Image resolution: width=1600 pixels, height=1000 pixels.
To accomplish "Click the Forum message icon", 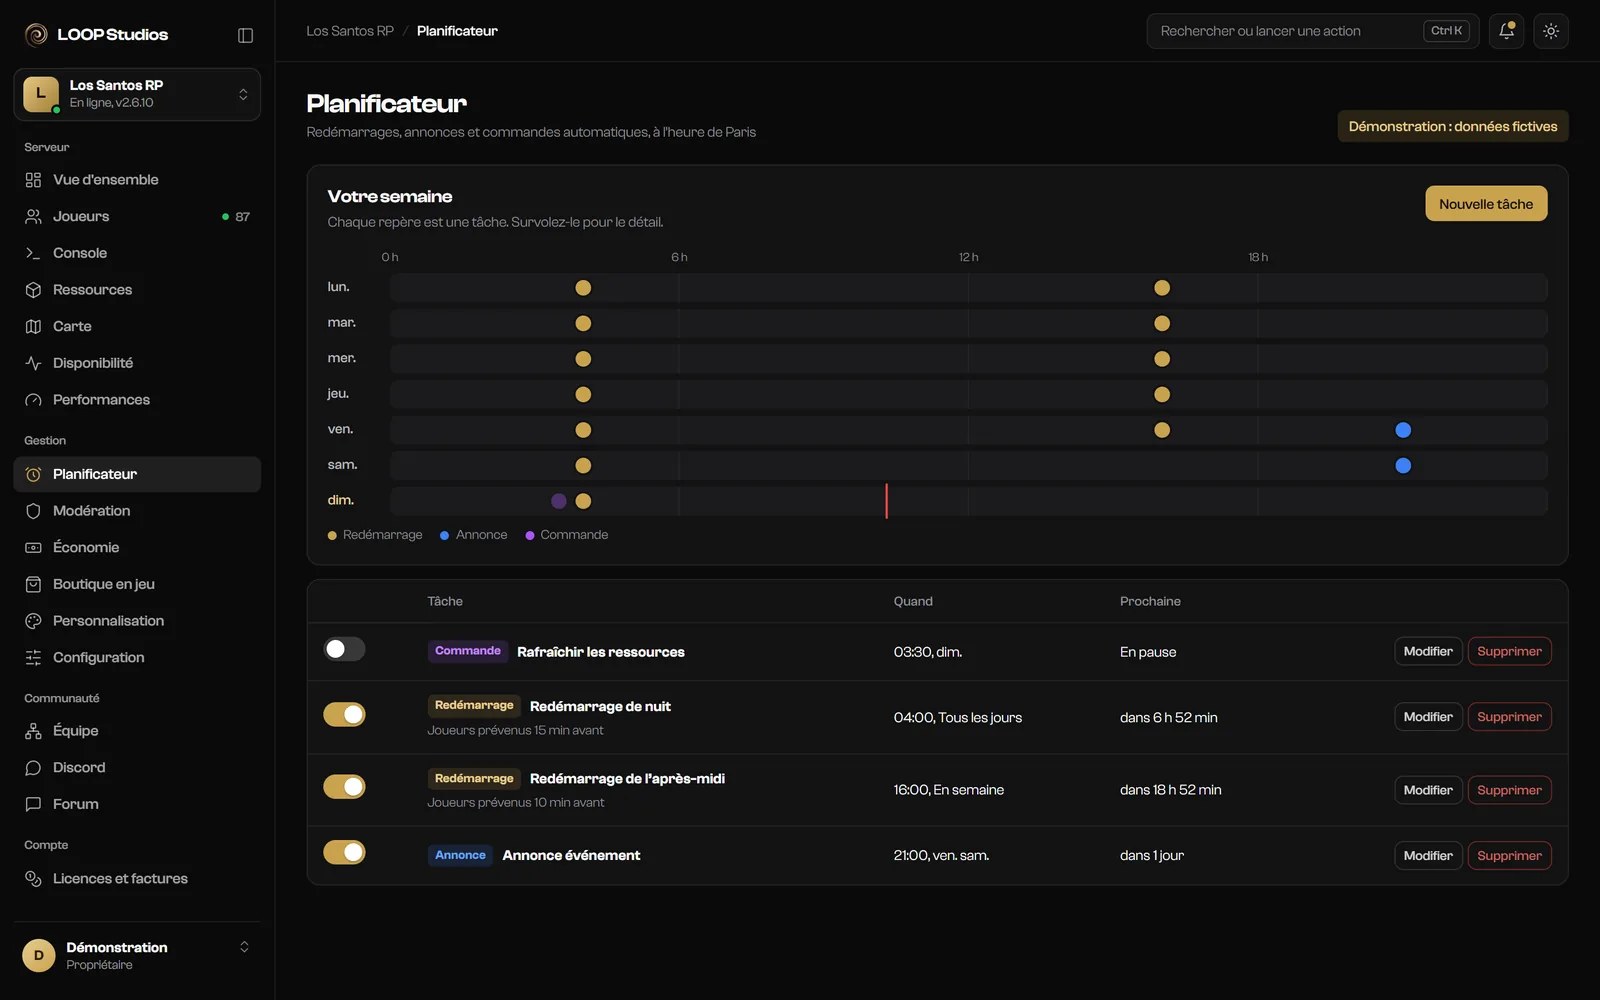I will tap(33, 804).
